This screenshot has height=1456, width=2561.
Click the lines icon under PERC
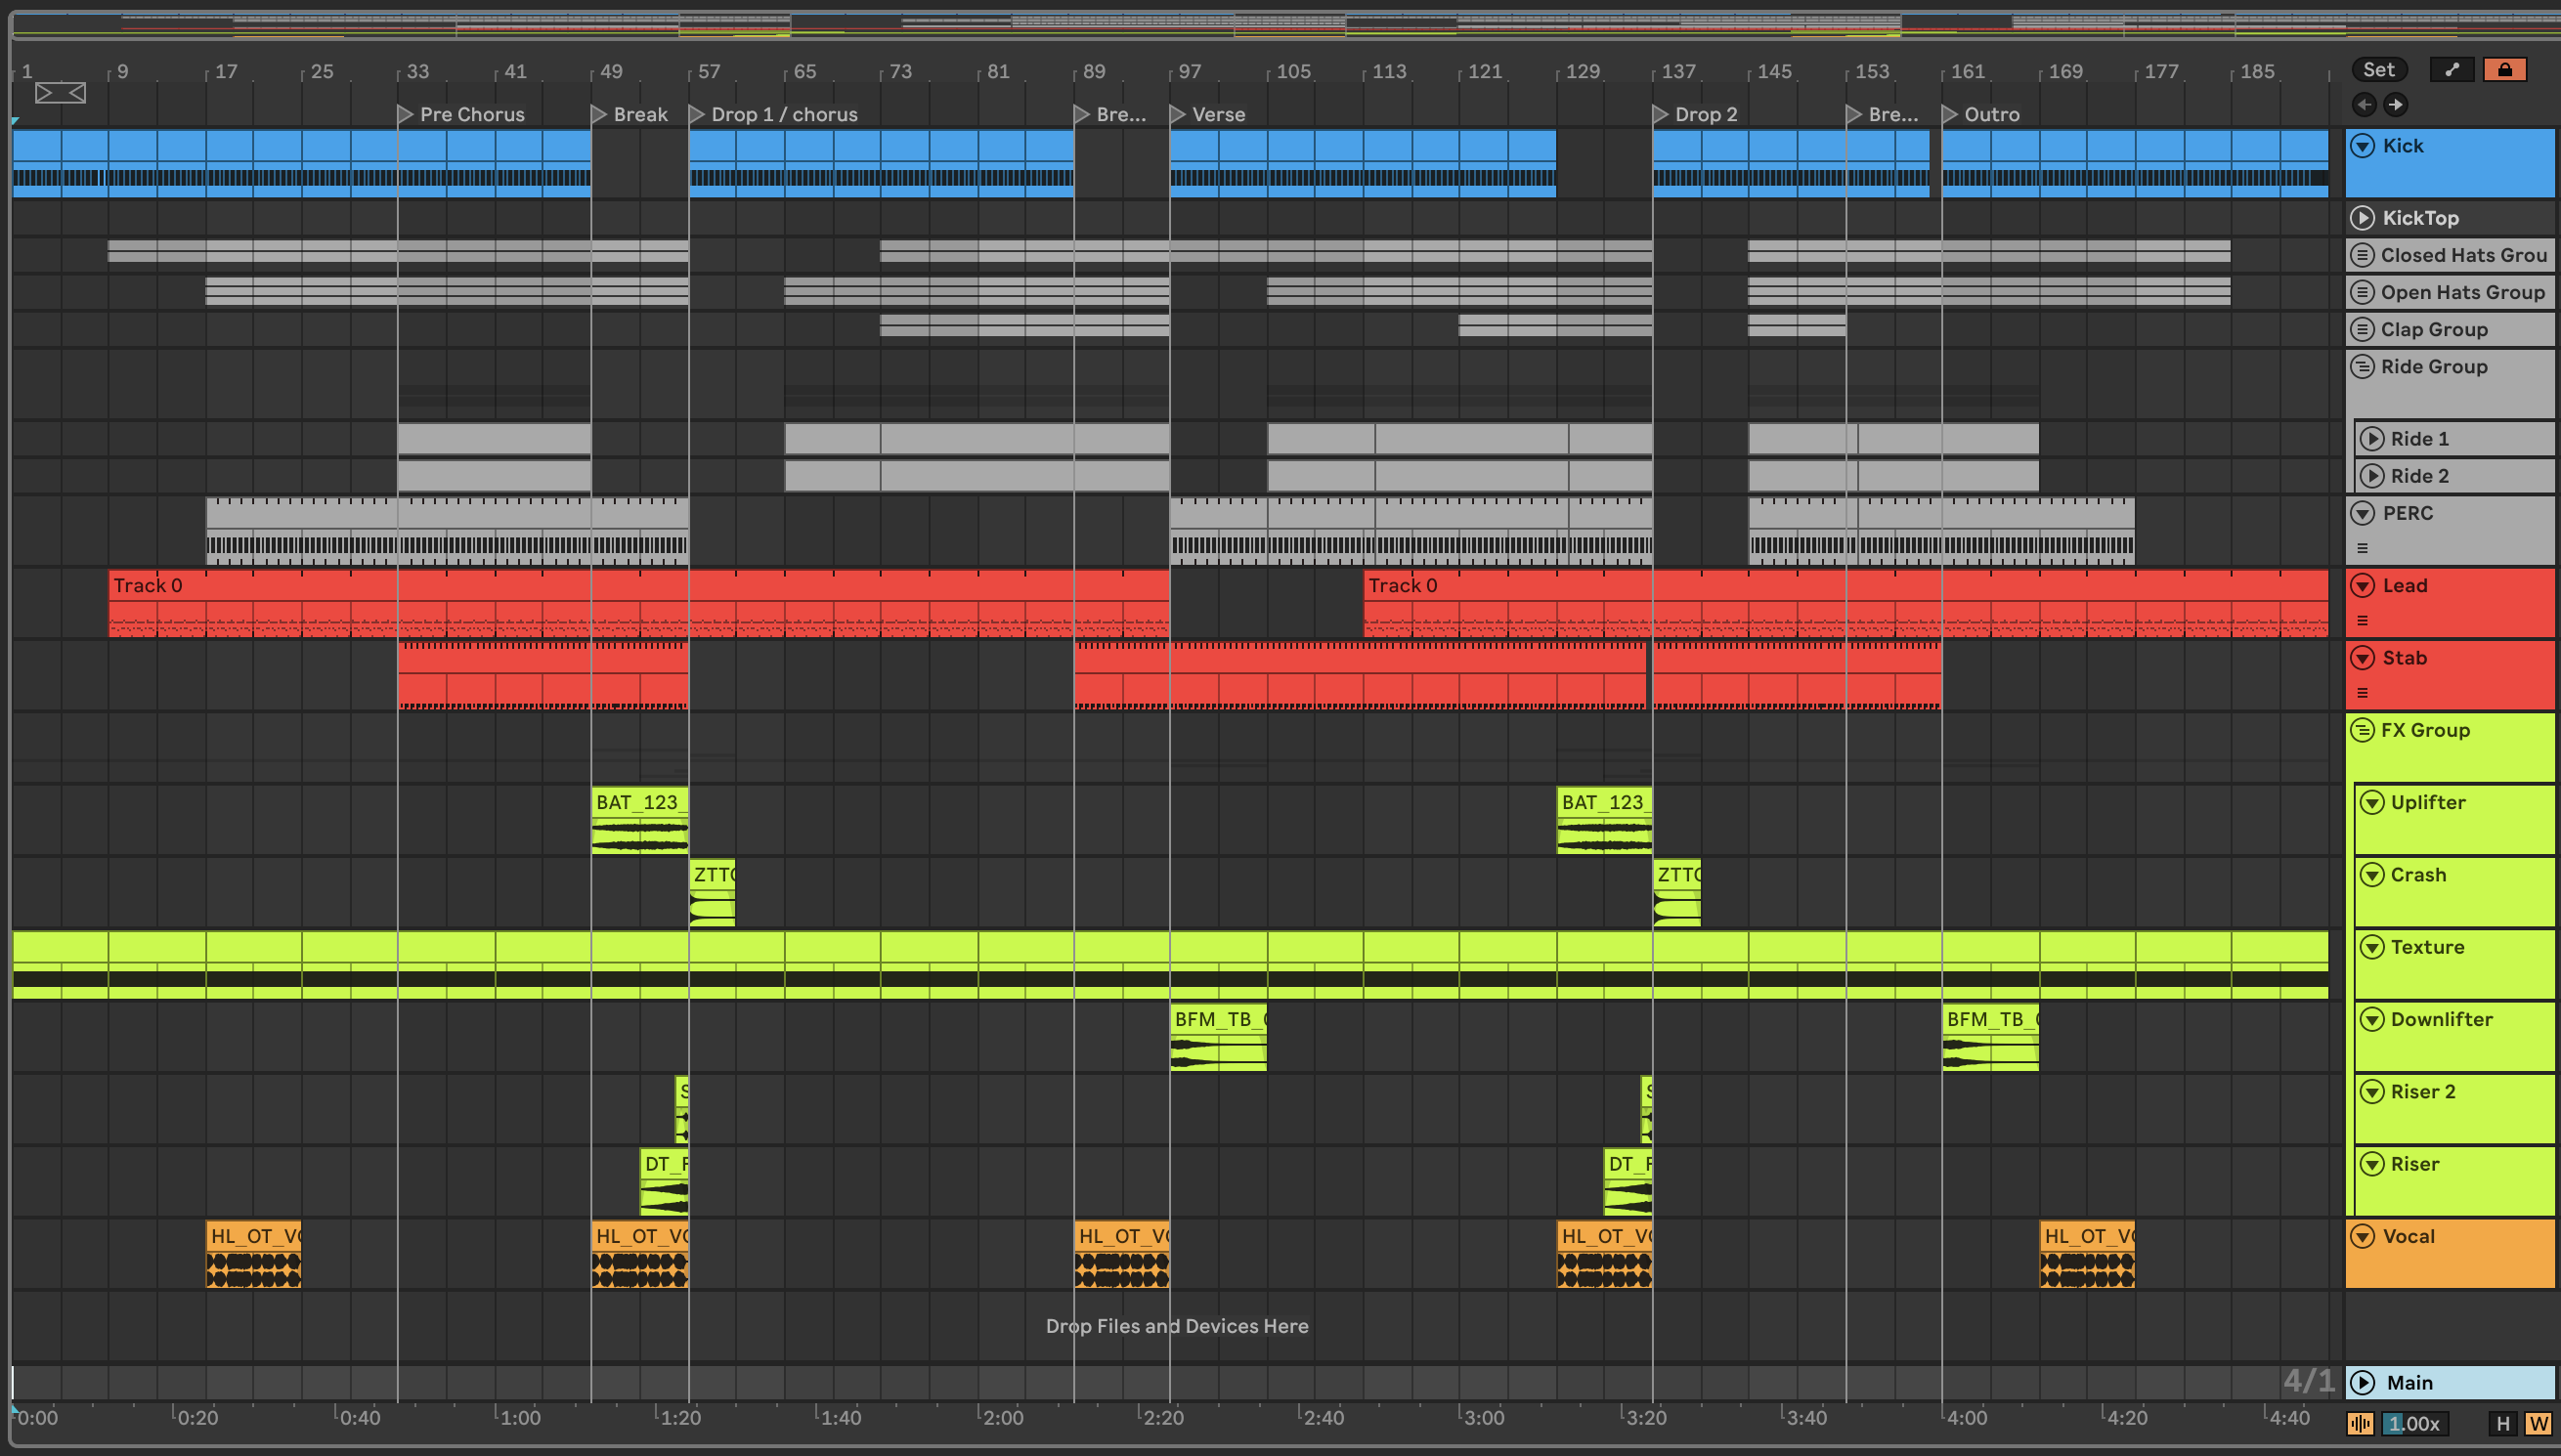click(x=2362, y=548)
